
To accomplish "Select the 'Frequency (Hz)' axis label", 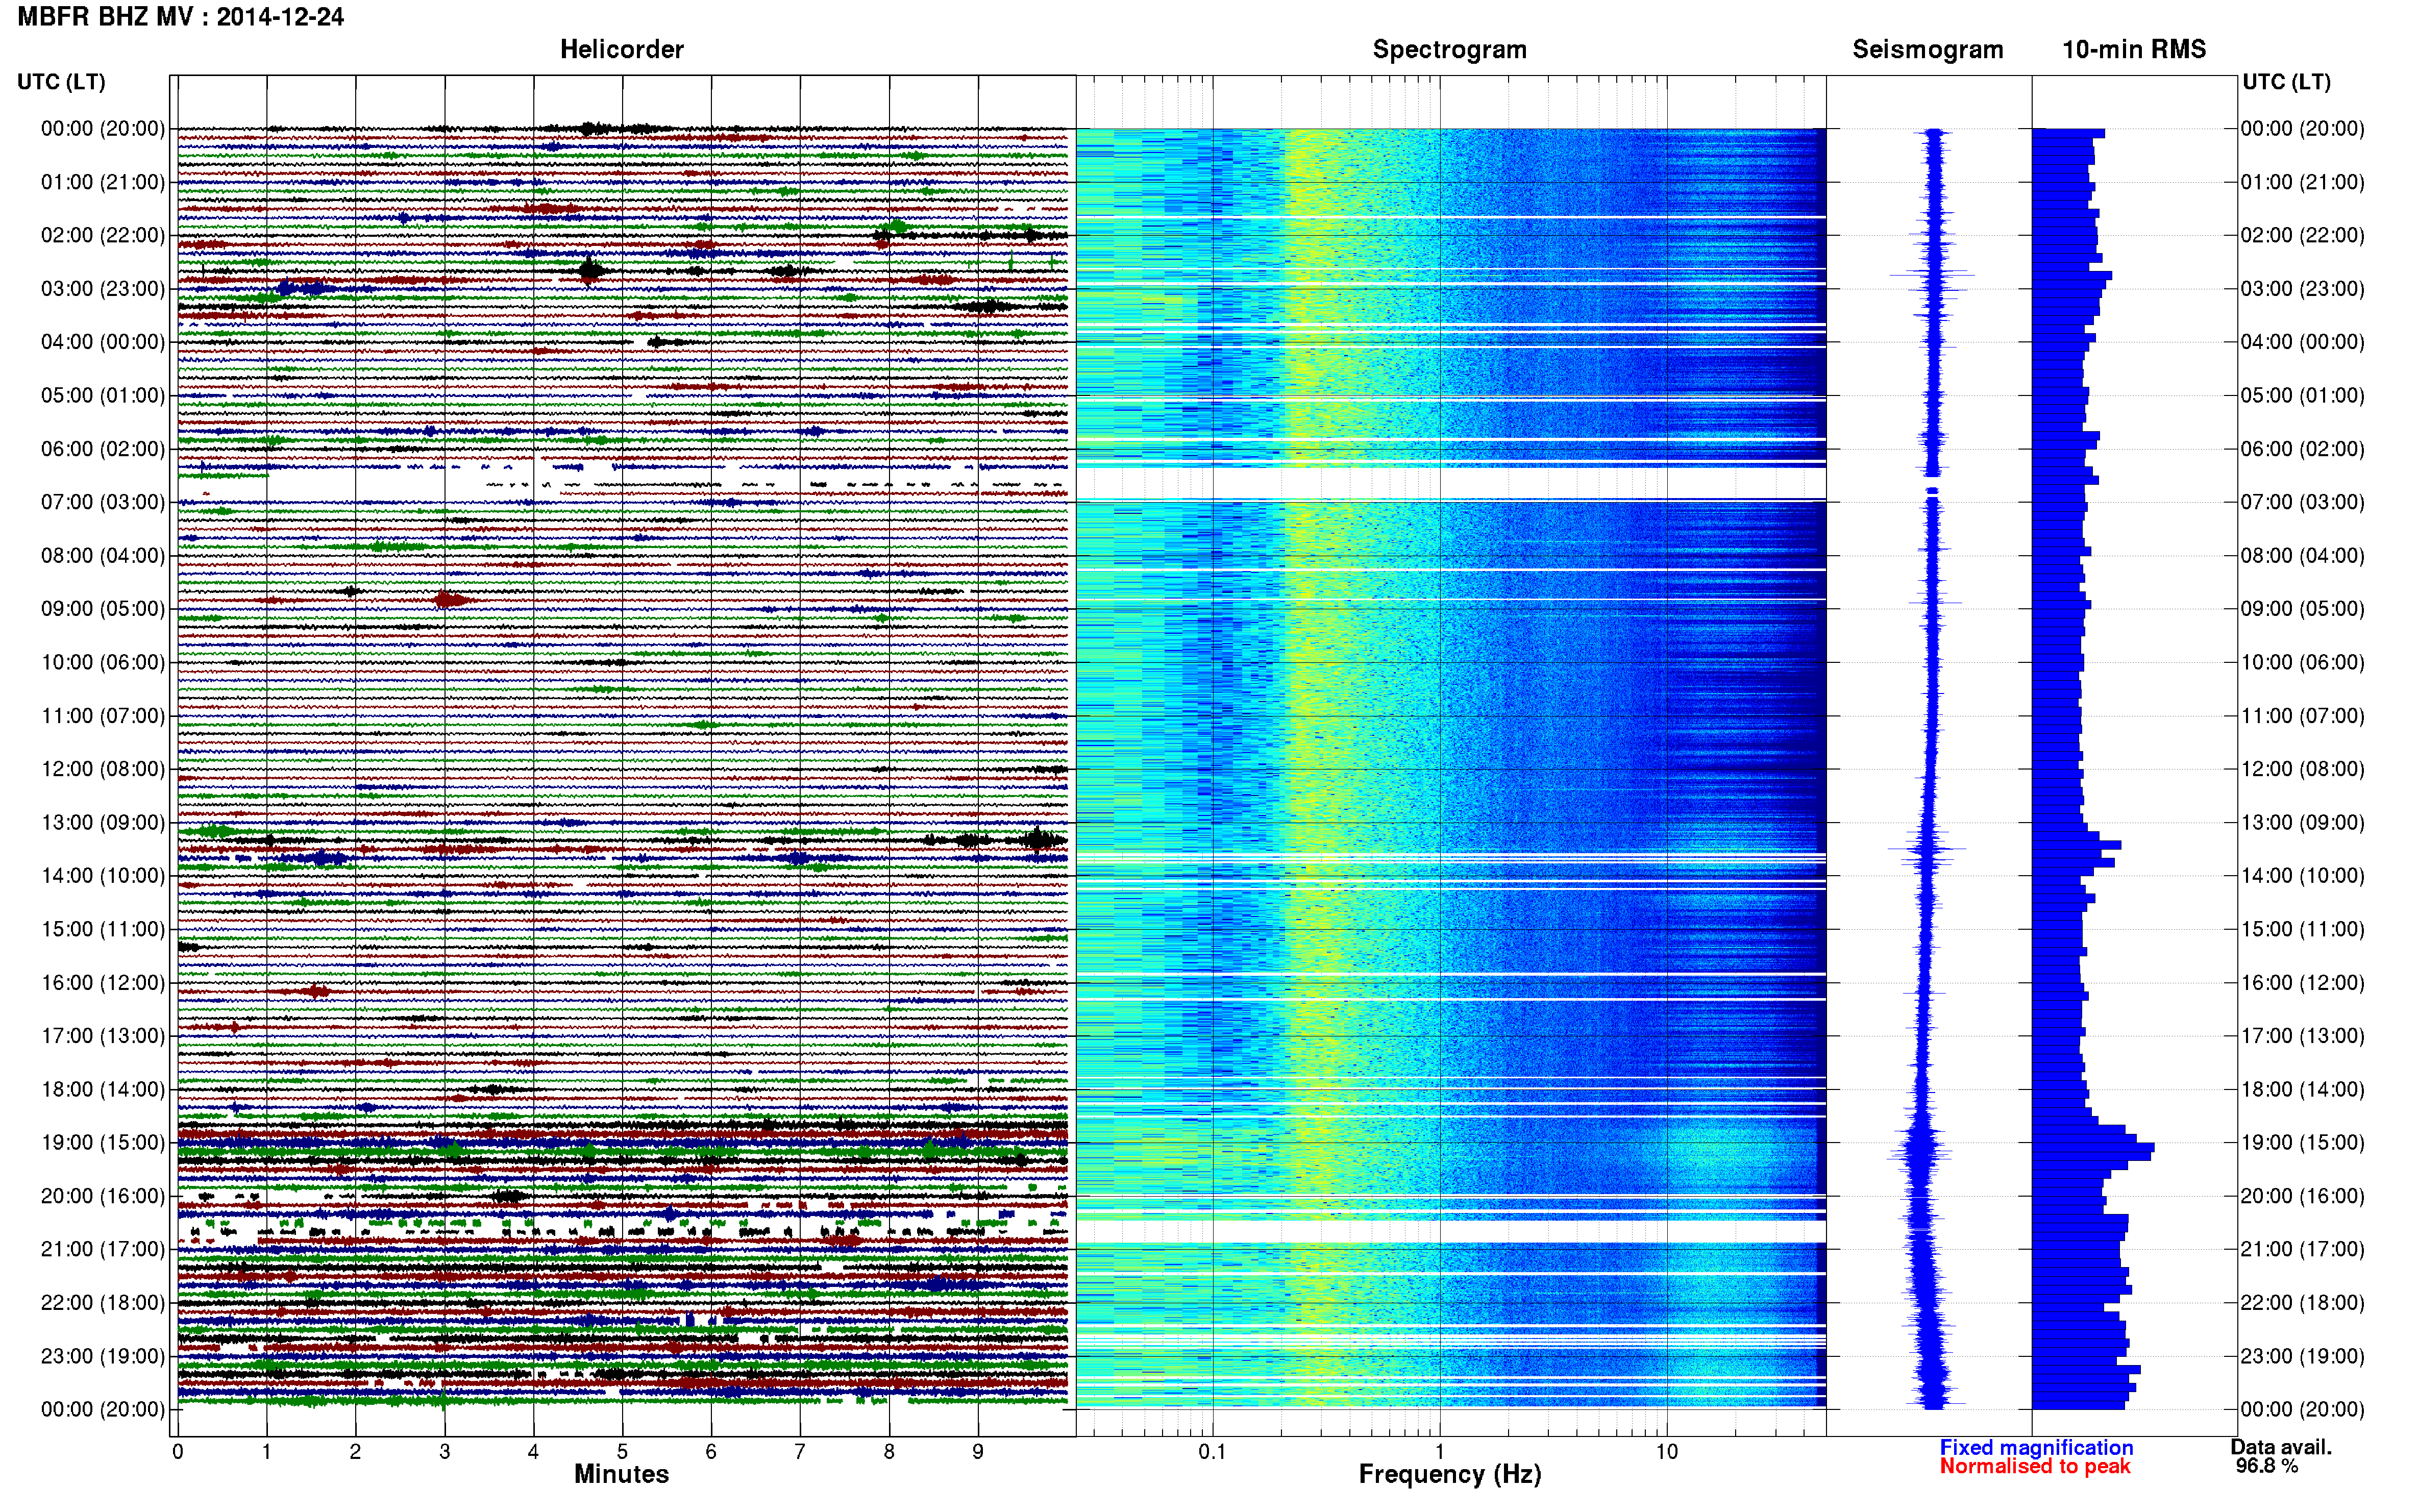I will point(1449,1474).
